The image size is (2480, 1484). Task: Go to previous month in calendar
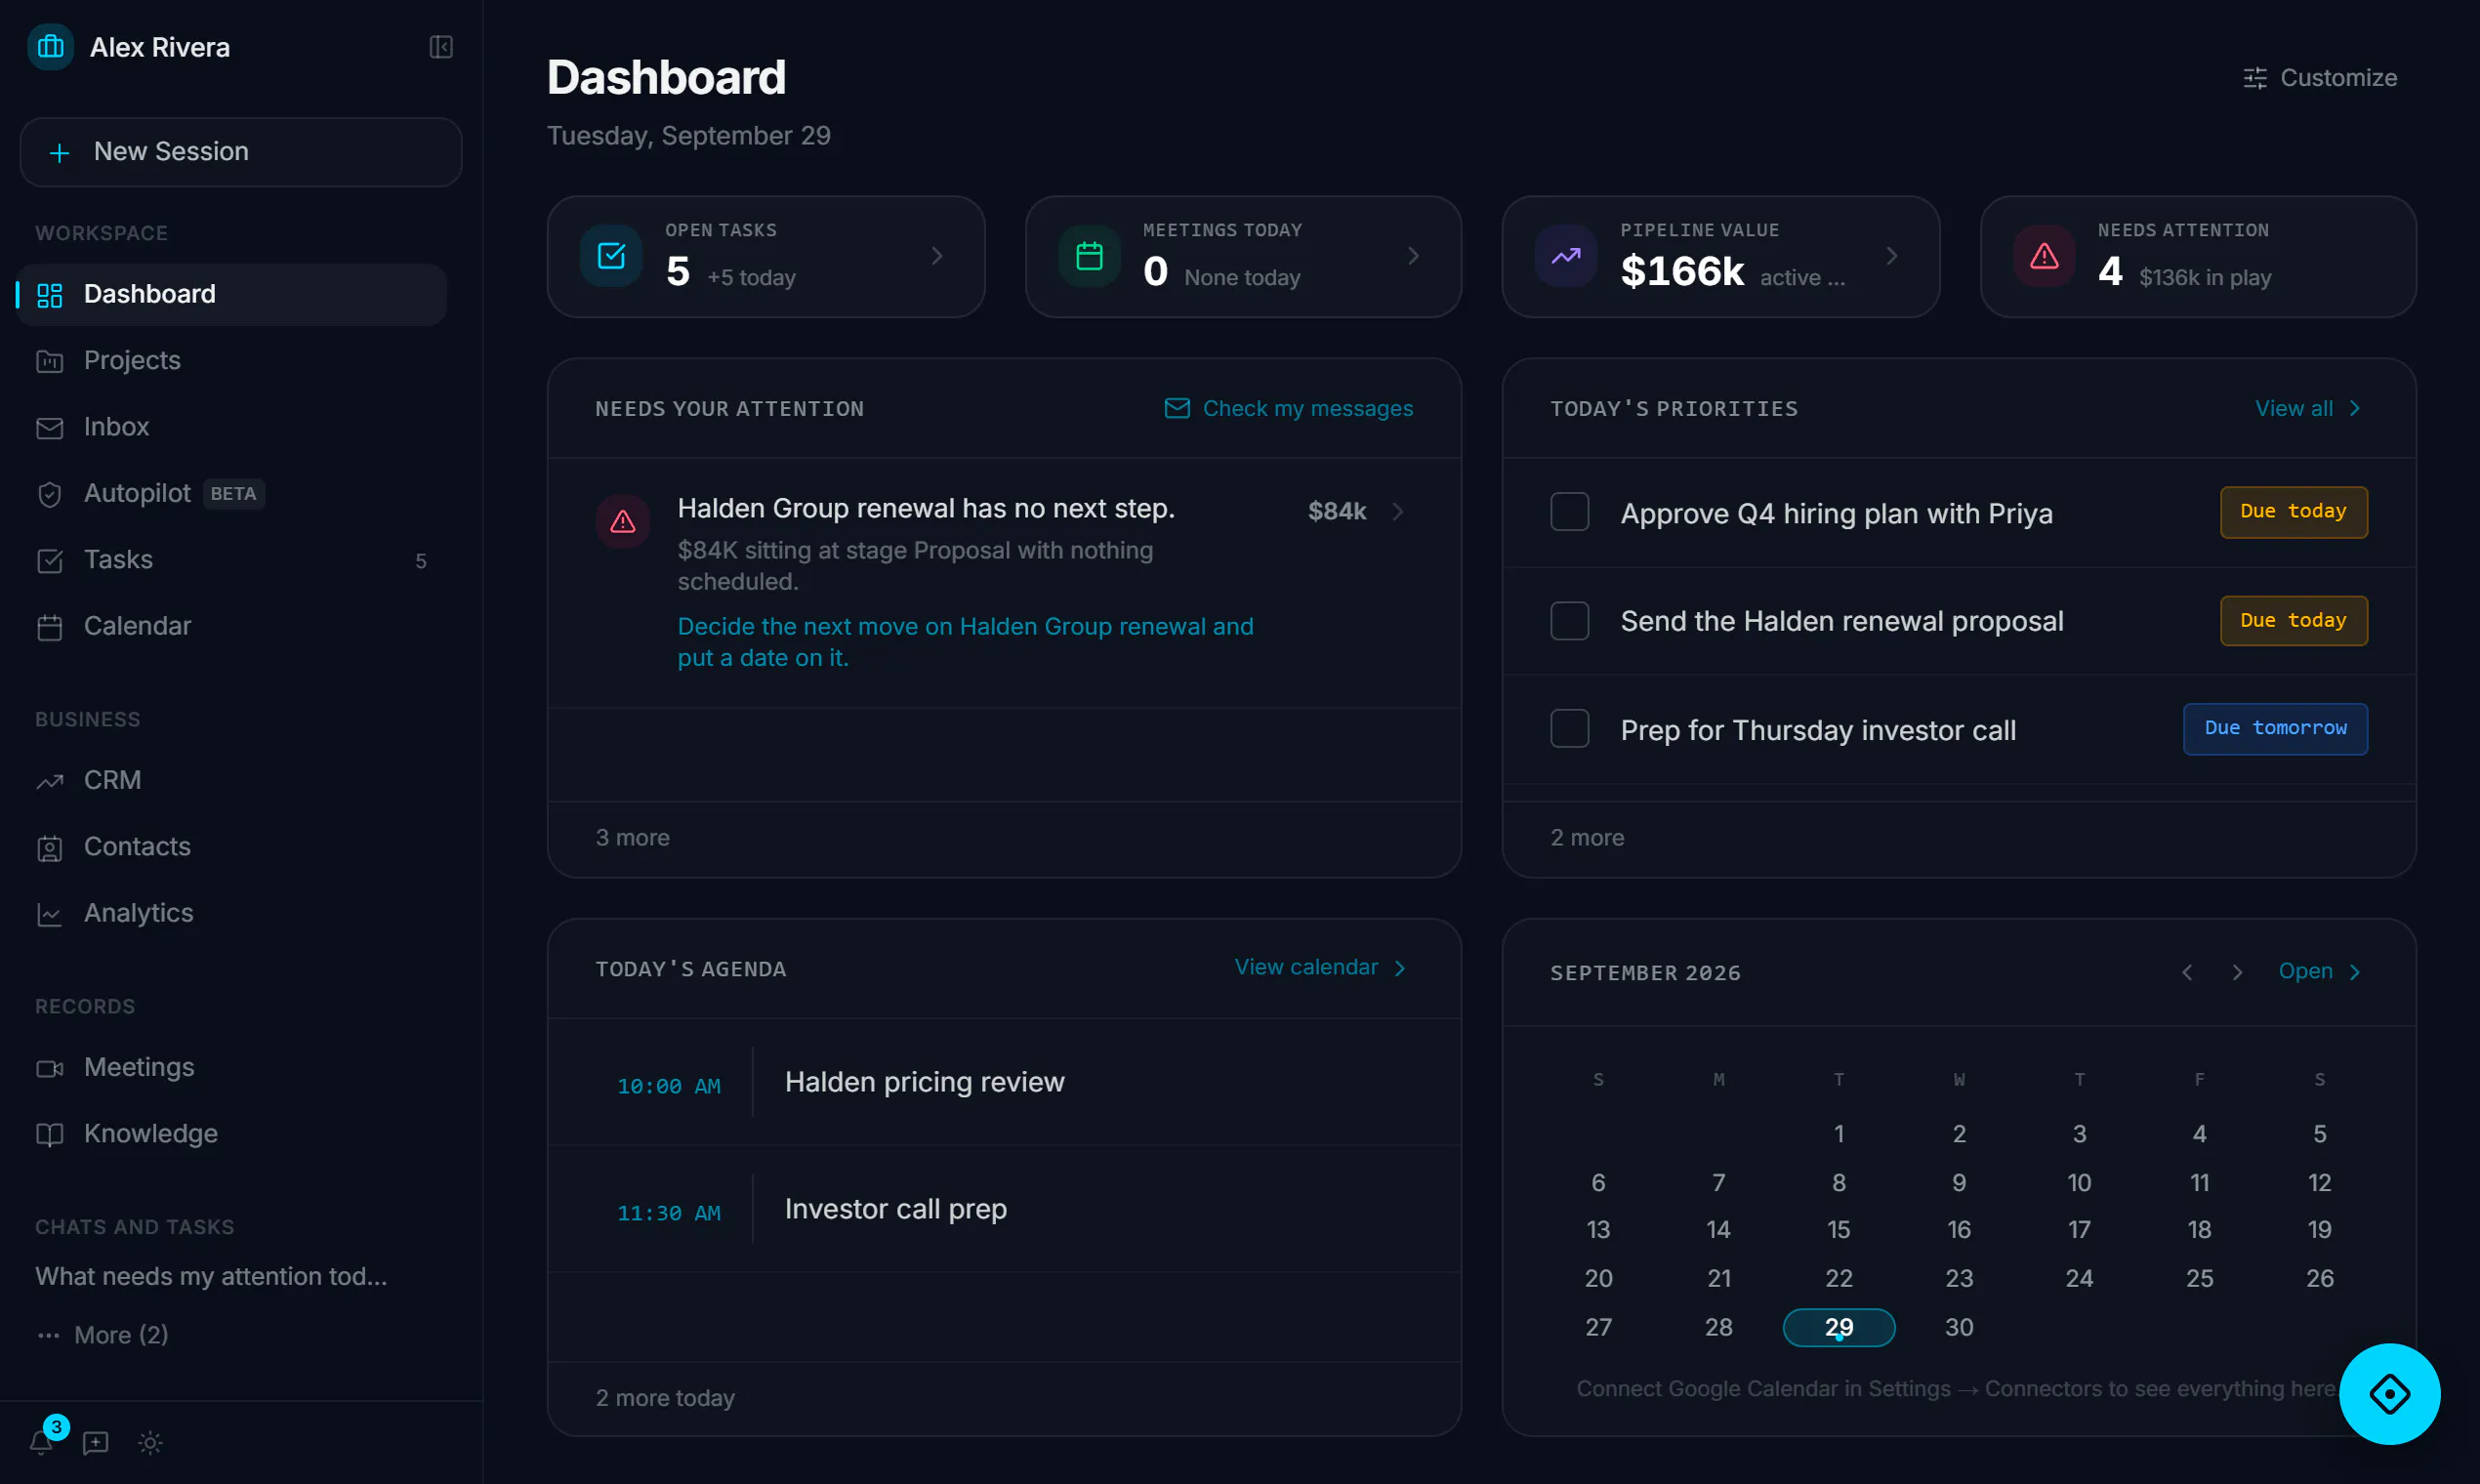pyautogui.click(x=2187, y=972)
